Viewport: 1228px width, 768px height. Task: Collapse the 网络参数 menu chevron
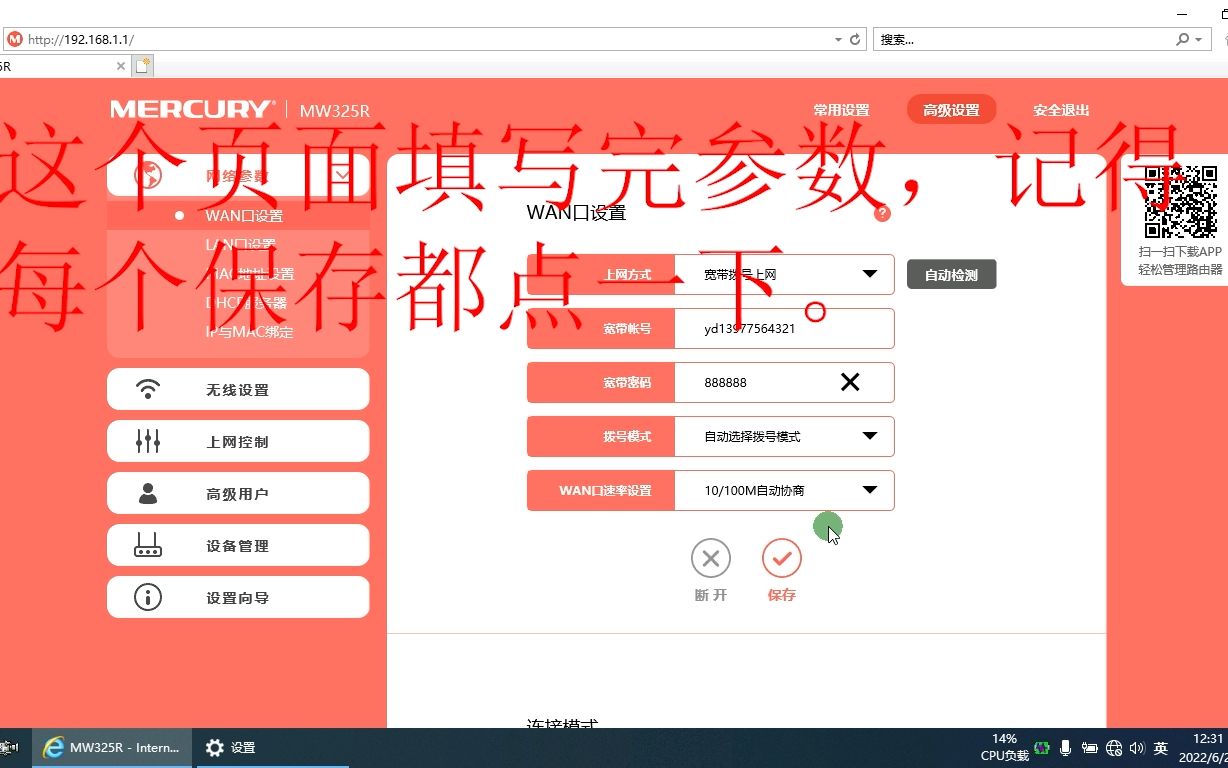[343, 173]
